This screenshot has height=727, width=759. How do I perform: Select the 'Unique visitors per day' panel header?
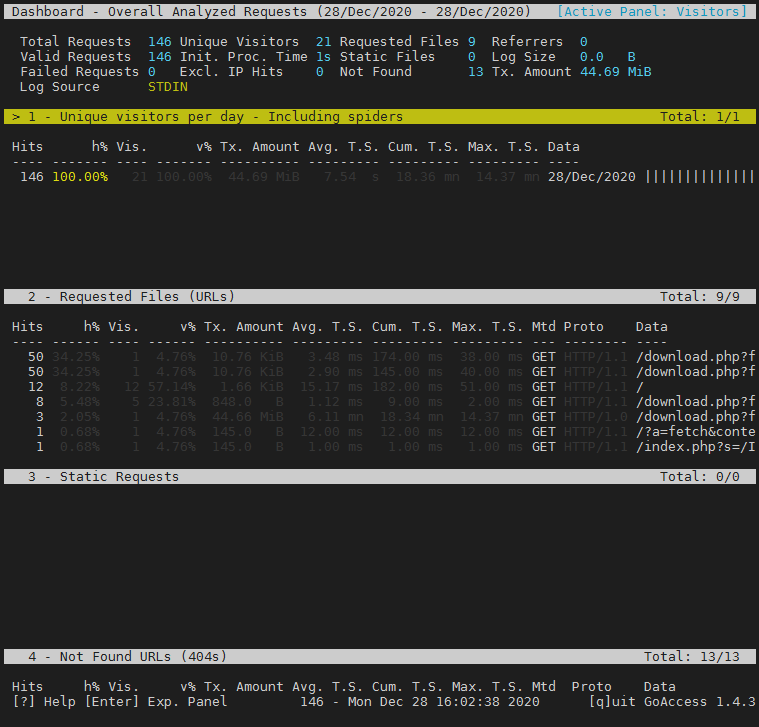pos(380,117)
